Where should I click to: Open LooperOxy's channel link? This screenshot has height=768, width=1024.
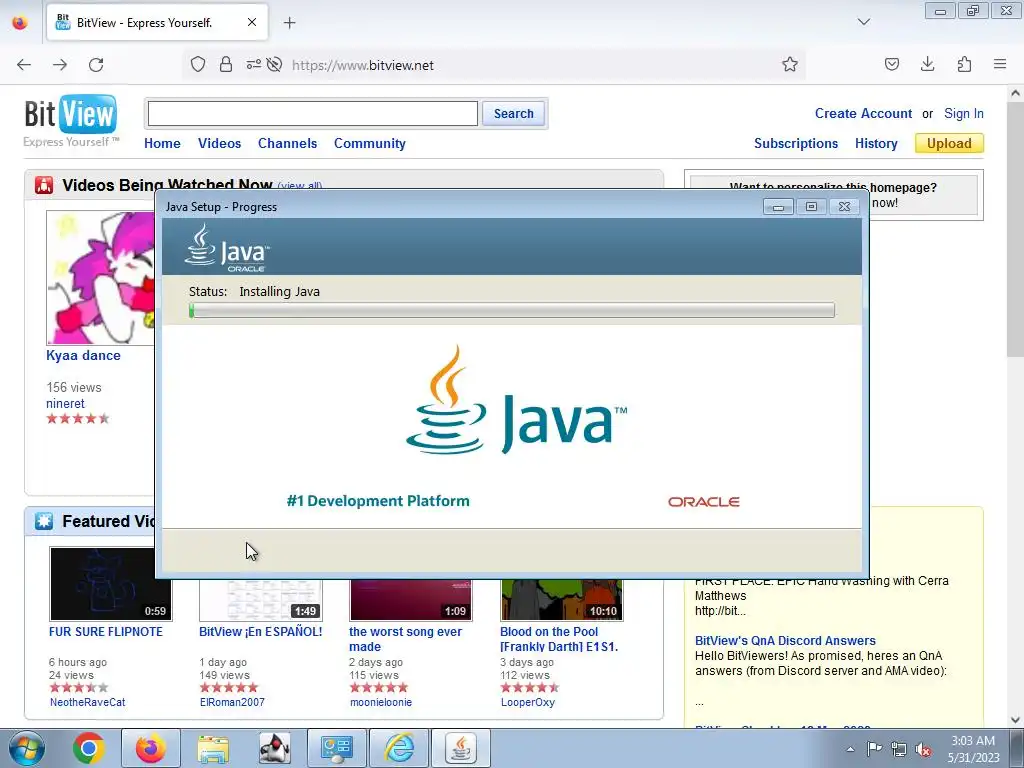click(x=528, y=703)
